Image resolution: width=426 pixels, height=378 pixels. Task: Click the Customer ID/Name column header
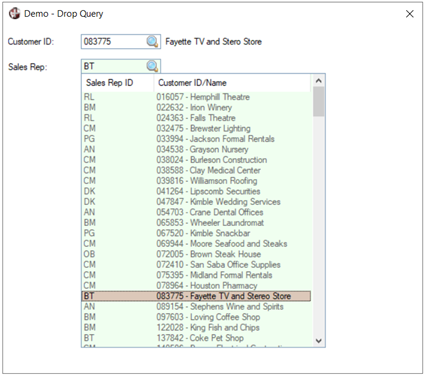[233, 83]
